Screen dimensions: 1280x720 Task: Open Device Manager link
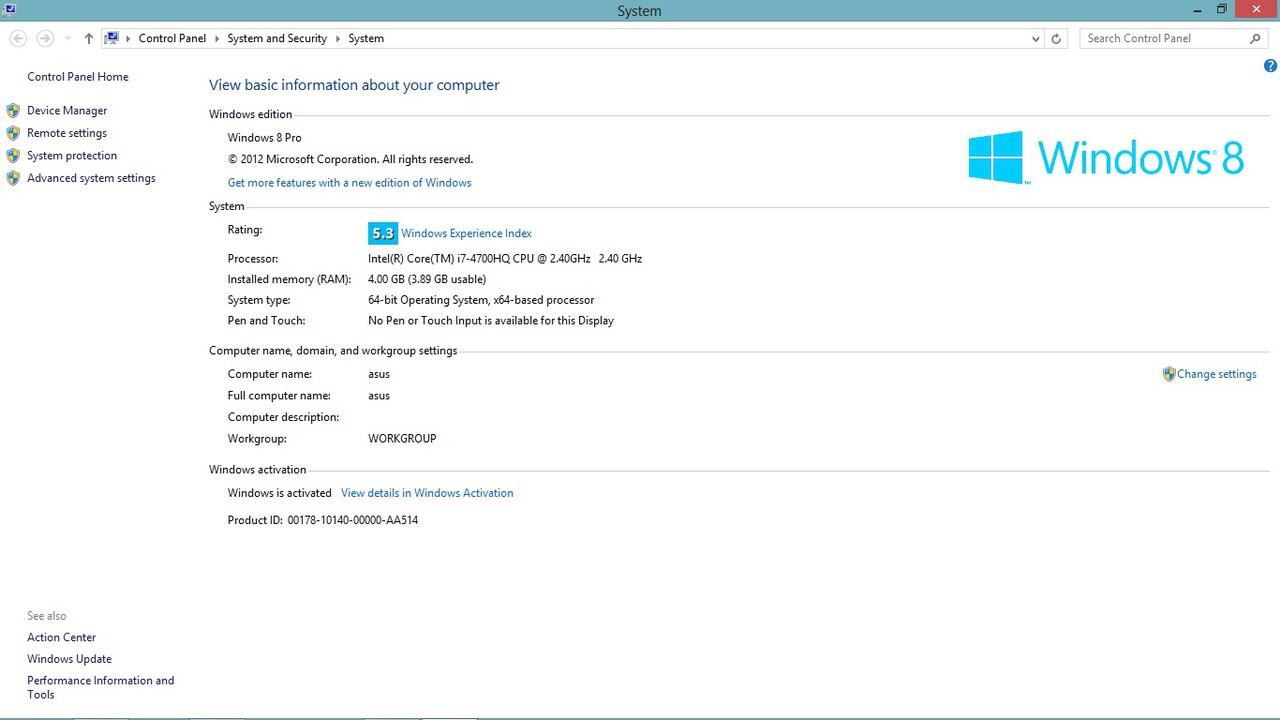(67, 111)
